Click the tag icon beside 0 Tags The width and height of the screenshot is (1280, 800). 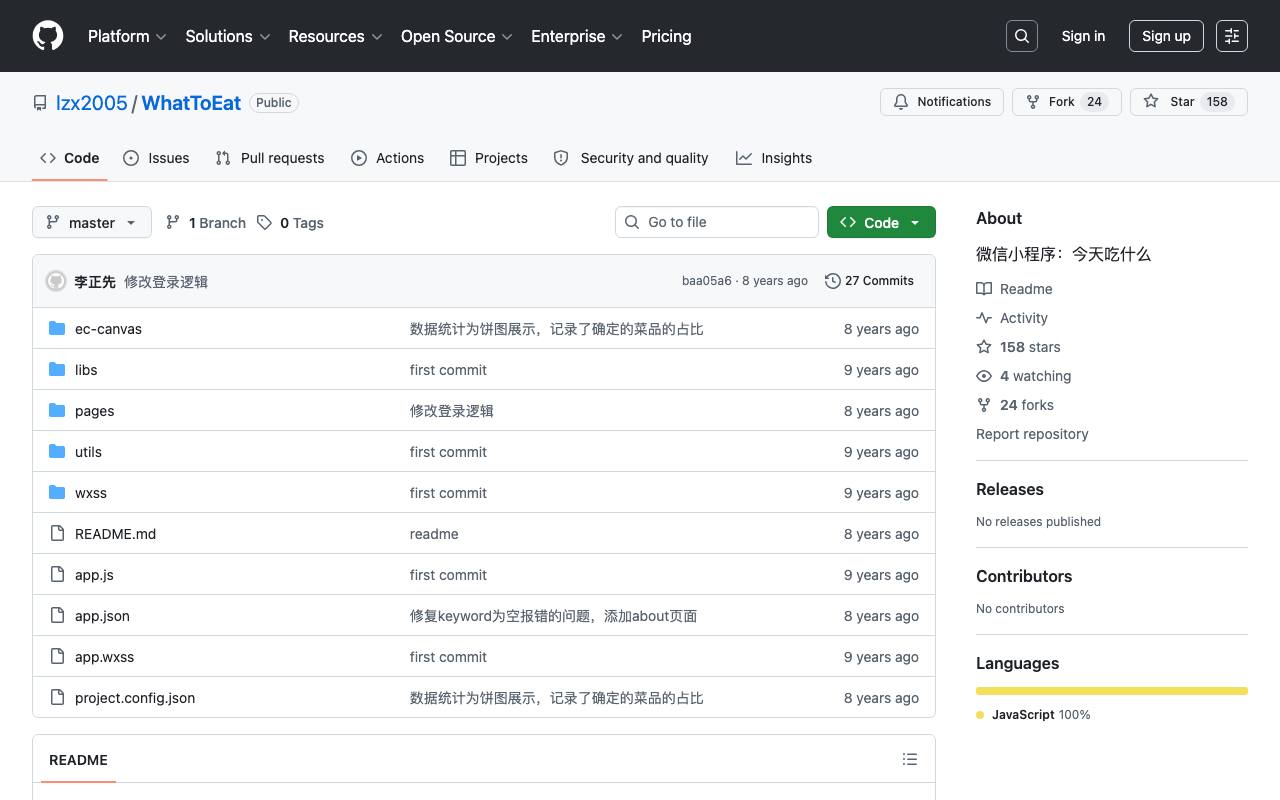tap(264, 223)
